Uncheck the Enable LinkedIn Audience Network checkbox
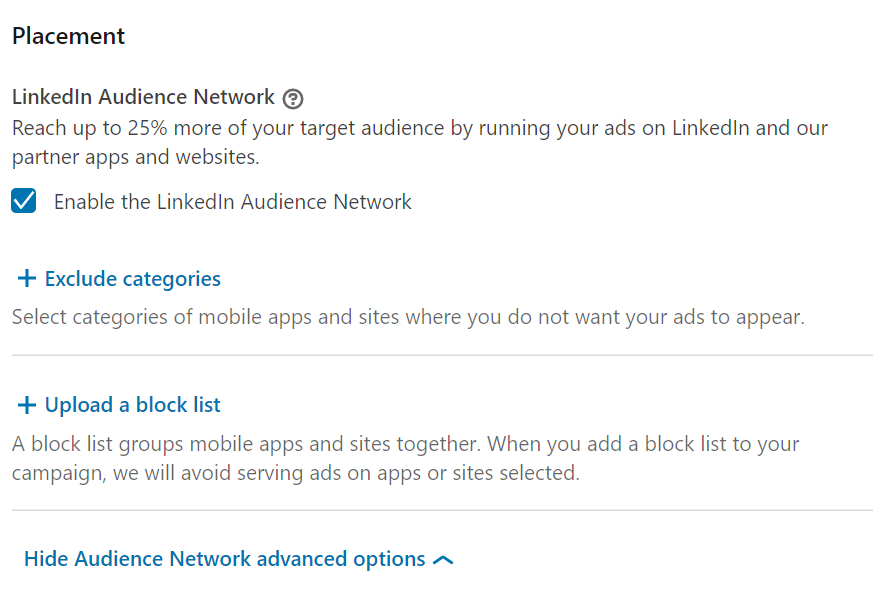Screen dimensions: 890x591 (24, 201)
